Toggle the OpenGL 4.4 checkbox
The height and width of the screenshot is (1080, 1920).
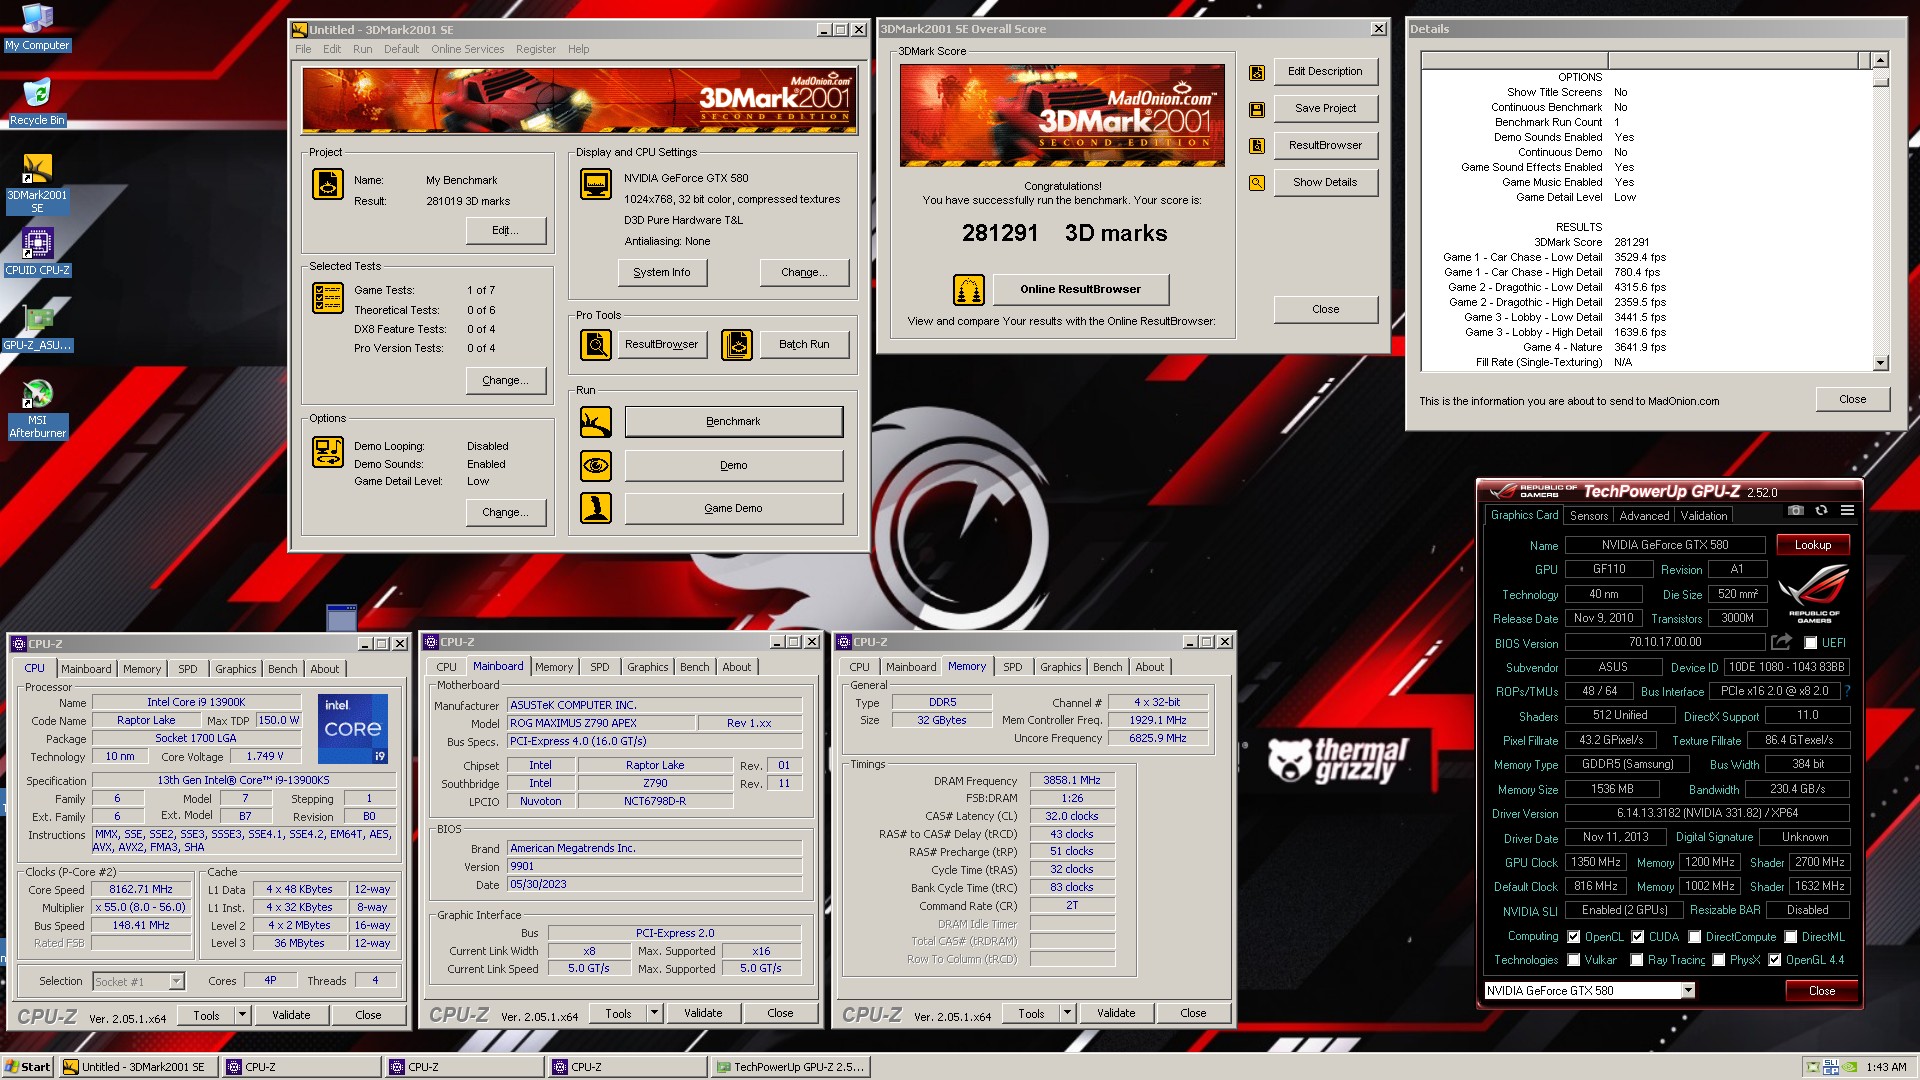(x=1775, y=960)
